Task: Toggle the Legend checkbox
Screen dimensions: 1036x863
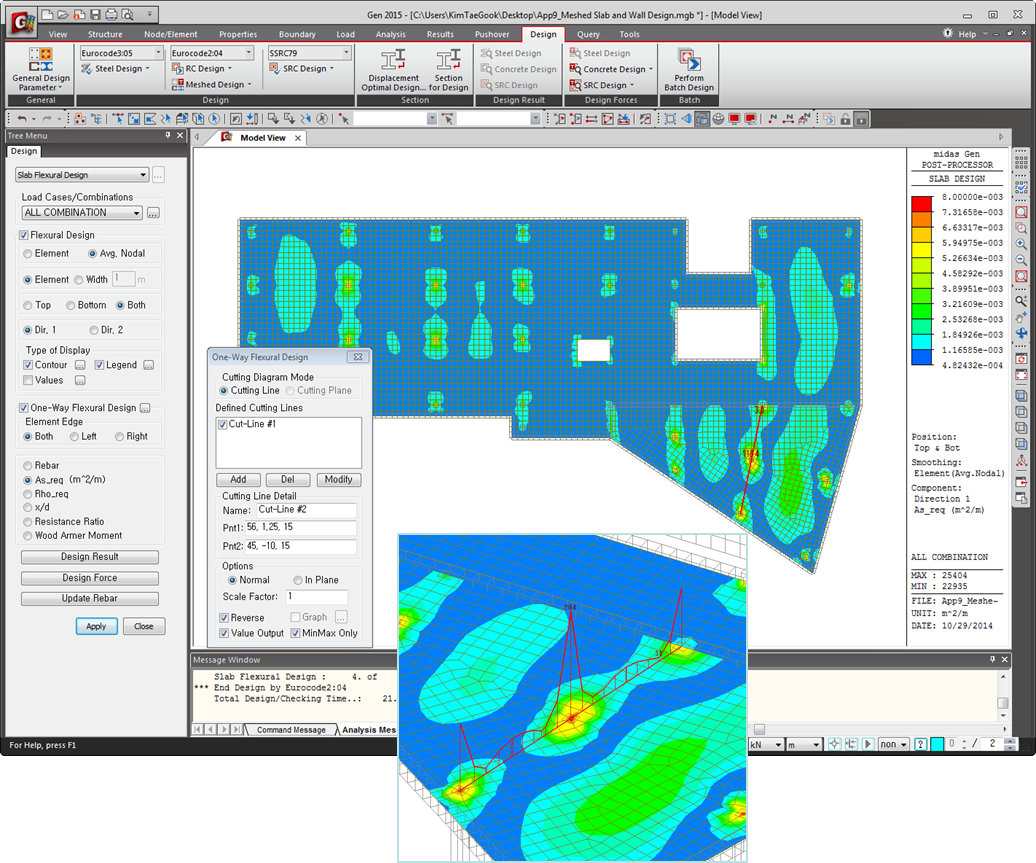Action: click(99, 365)
